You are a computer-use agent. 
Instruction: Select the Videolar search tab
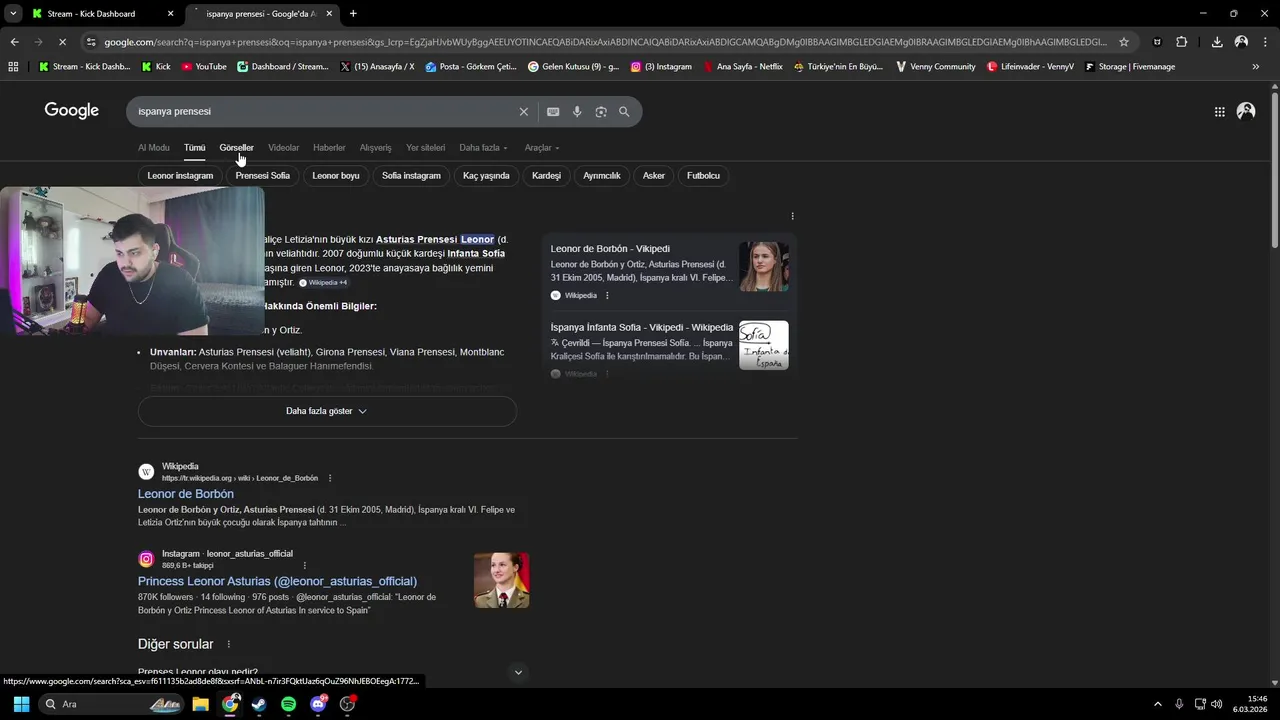(x=283, y=148)
